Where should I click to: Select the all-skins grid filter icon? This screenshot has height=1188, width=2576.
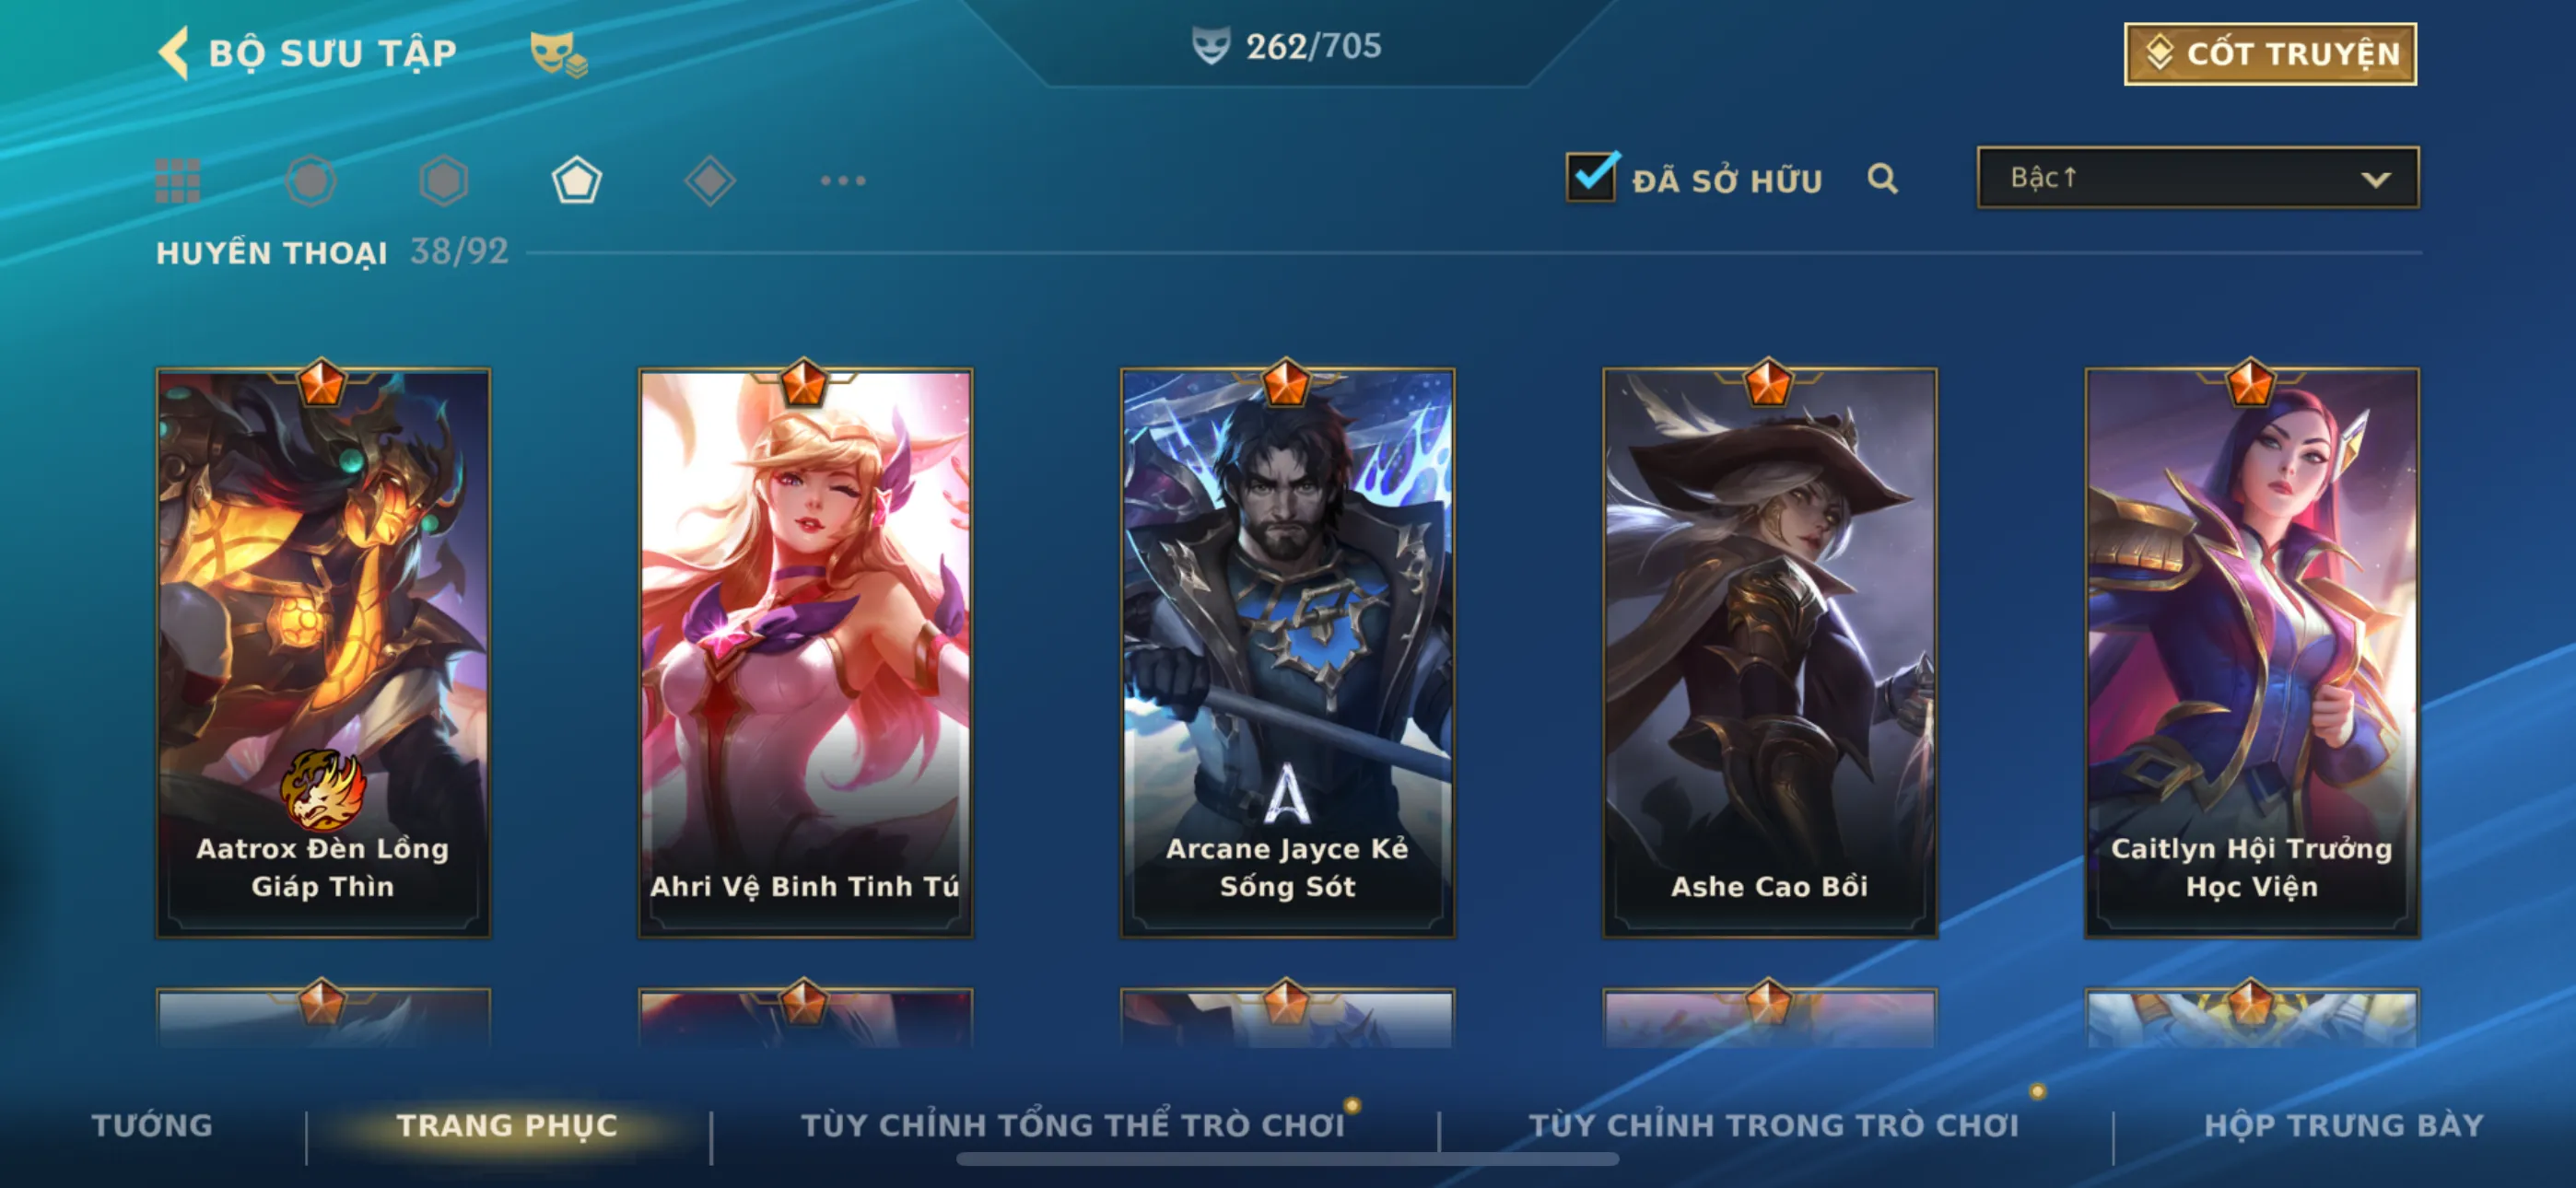[x=178, y=181]
